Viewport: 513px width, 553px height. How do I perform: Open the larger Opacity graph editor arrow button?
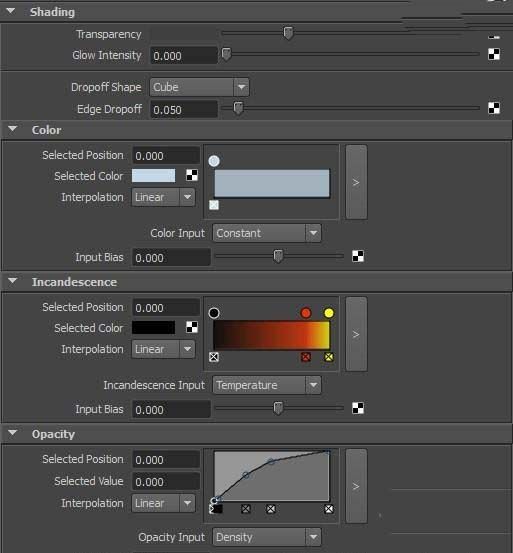click(356, 486)
